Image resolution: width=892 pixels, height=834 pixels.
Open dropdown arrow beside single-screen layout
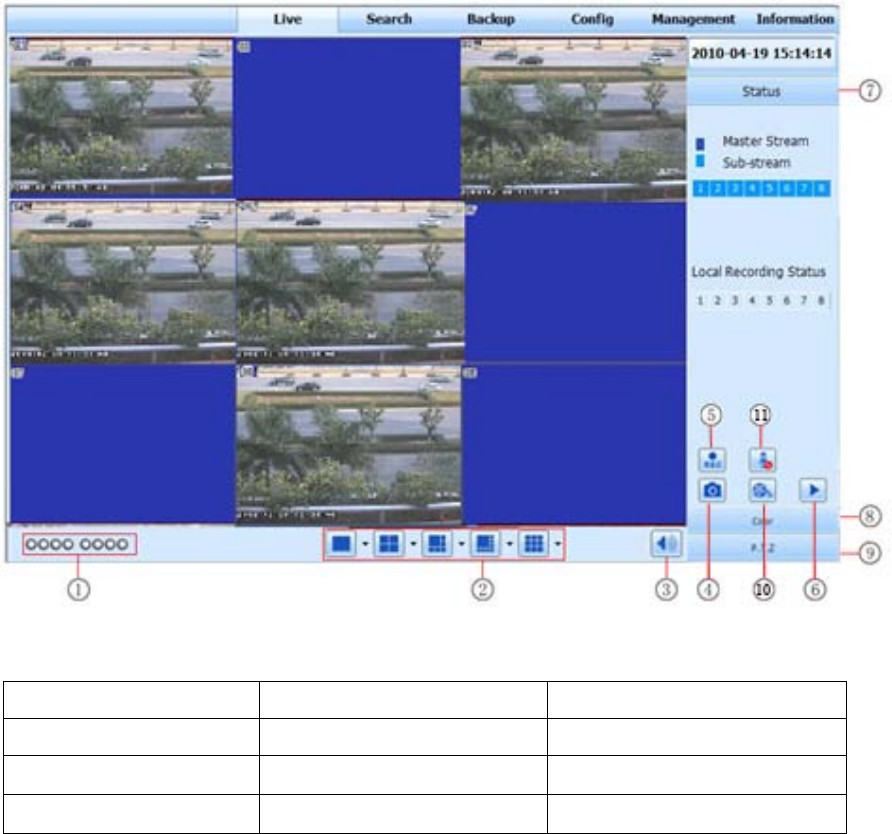pyautogui.click(x=365, y=544)
